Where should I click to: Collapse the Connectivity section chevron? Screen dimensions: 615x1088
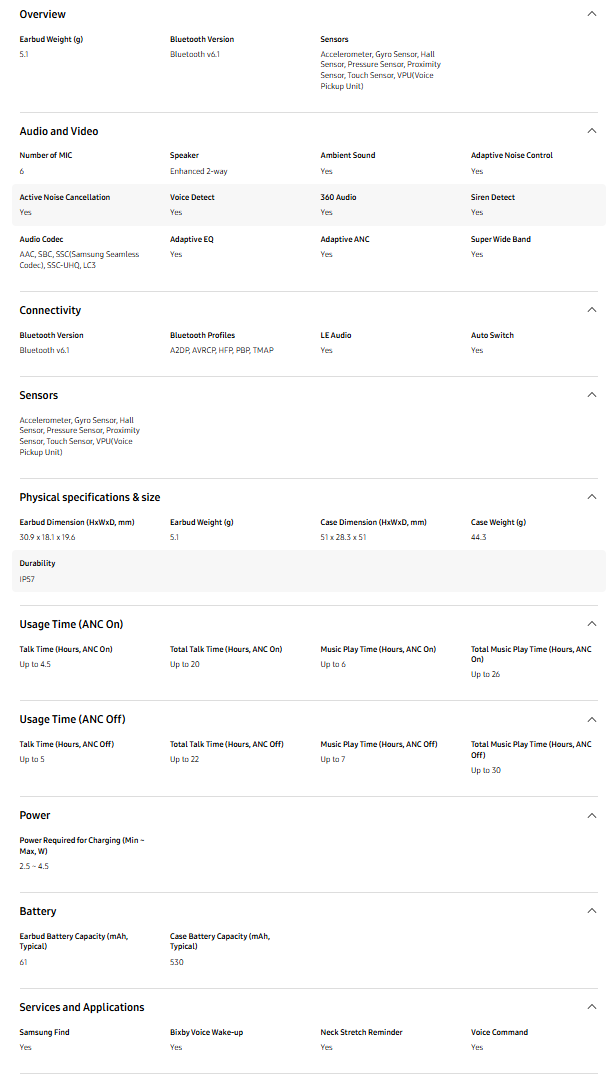point(591,310)
